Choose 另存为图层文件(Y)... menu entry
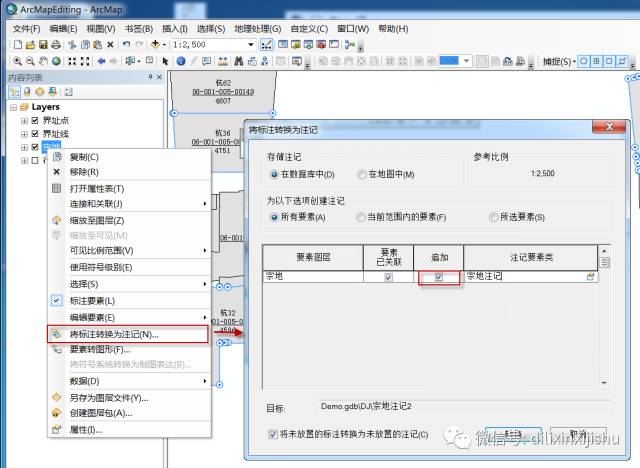The image size is (640, 468). tap(129, 398)
